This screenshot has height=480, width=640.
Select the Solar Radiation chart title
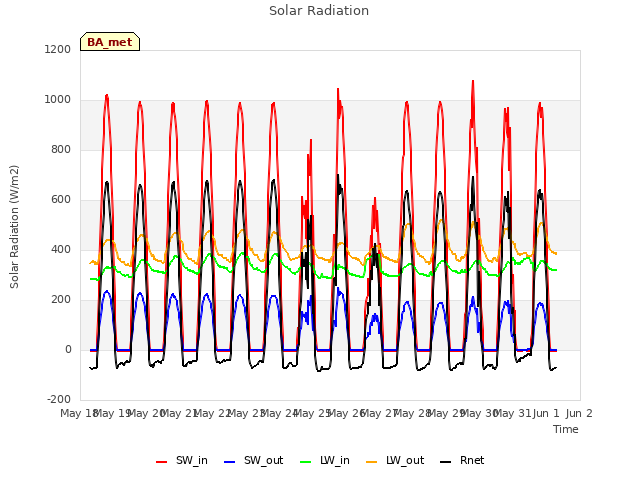(x=319, y=11)
